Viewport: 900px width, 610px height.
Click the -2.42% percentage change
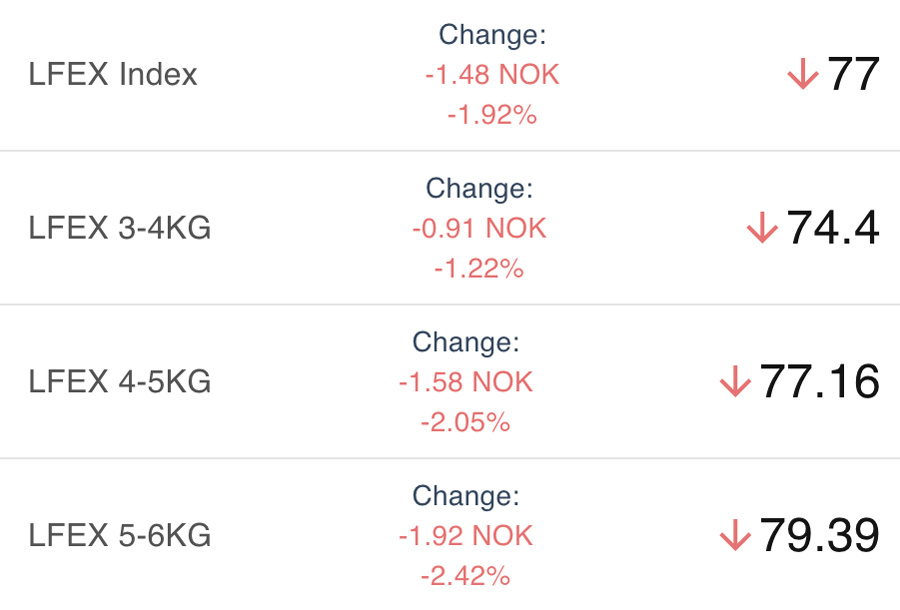point(466,576)
